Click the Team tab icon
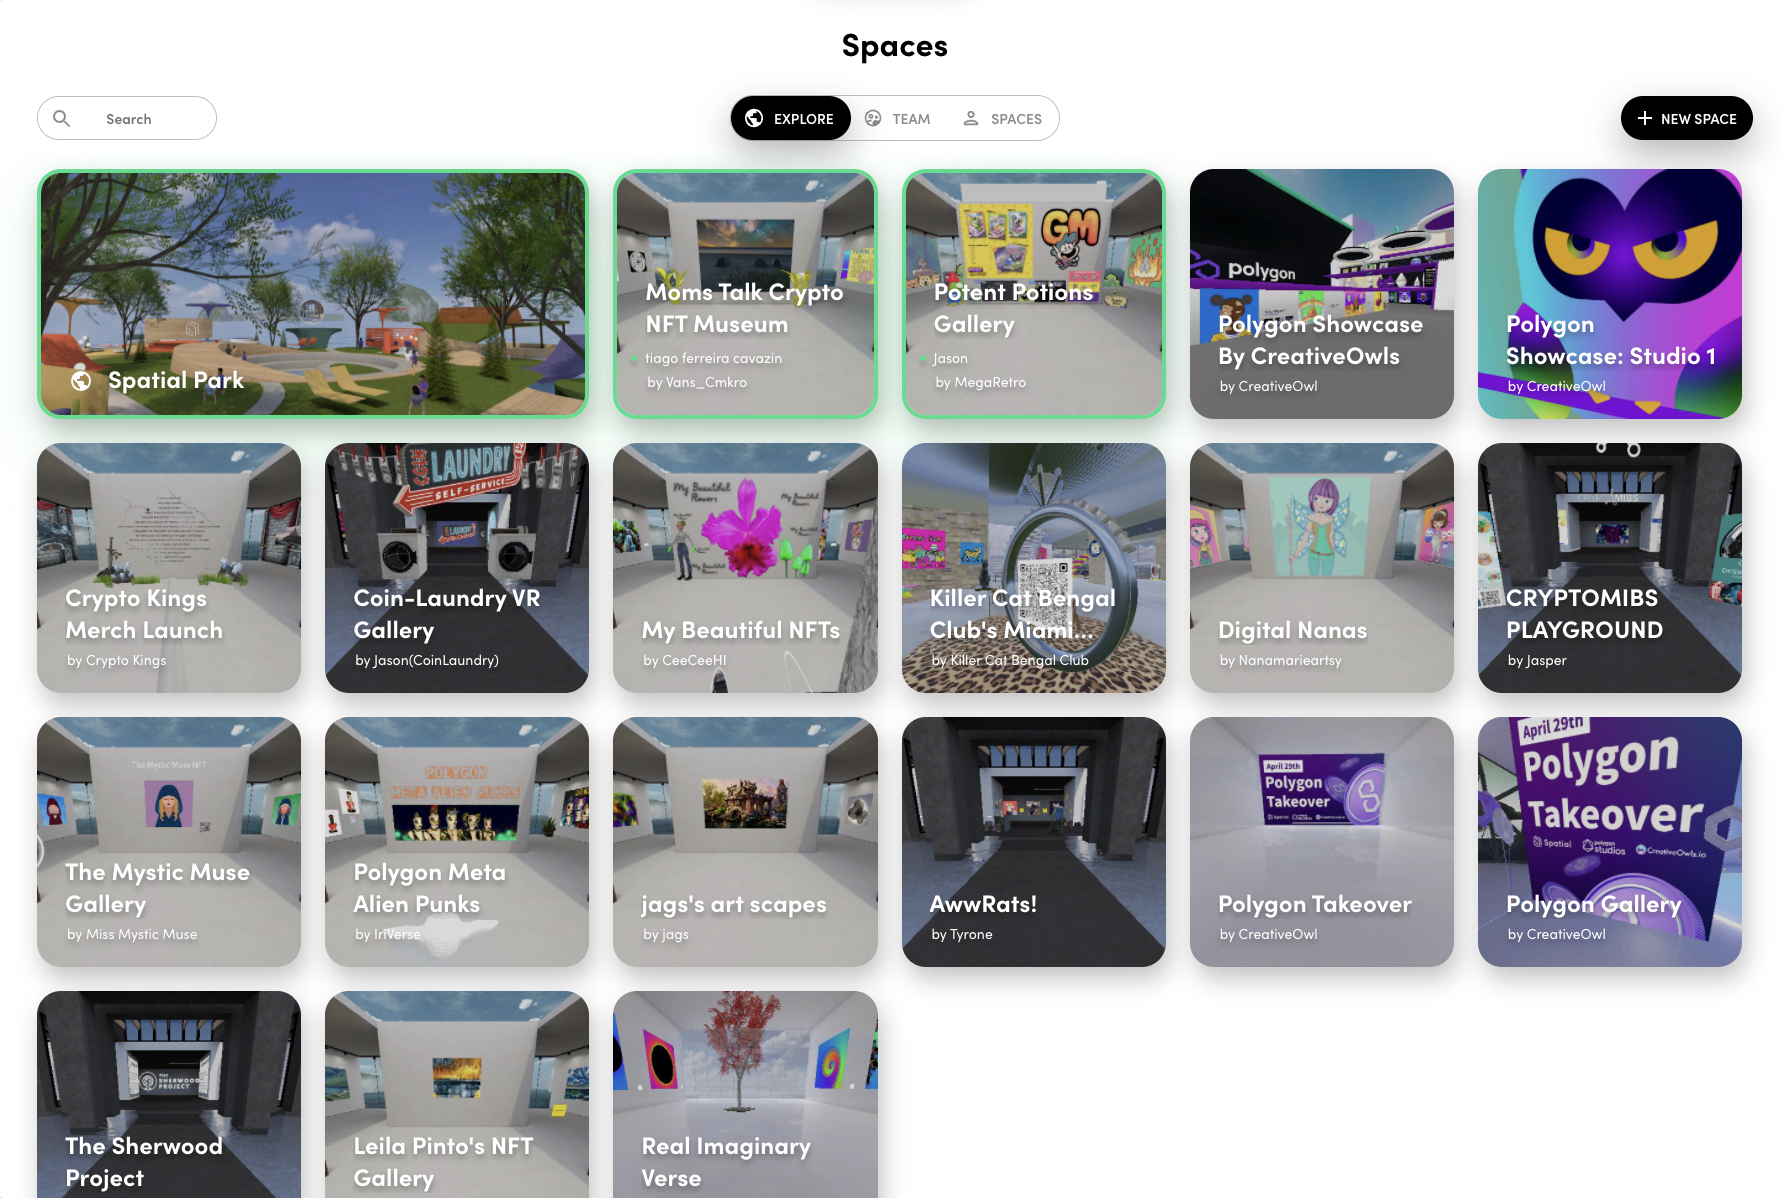The width and height of the screenshot is (1782, 1198). pos(873,118)
